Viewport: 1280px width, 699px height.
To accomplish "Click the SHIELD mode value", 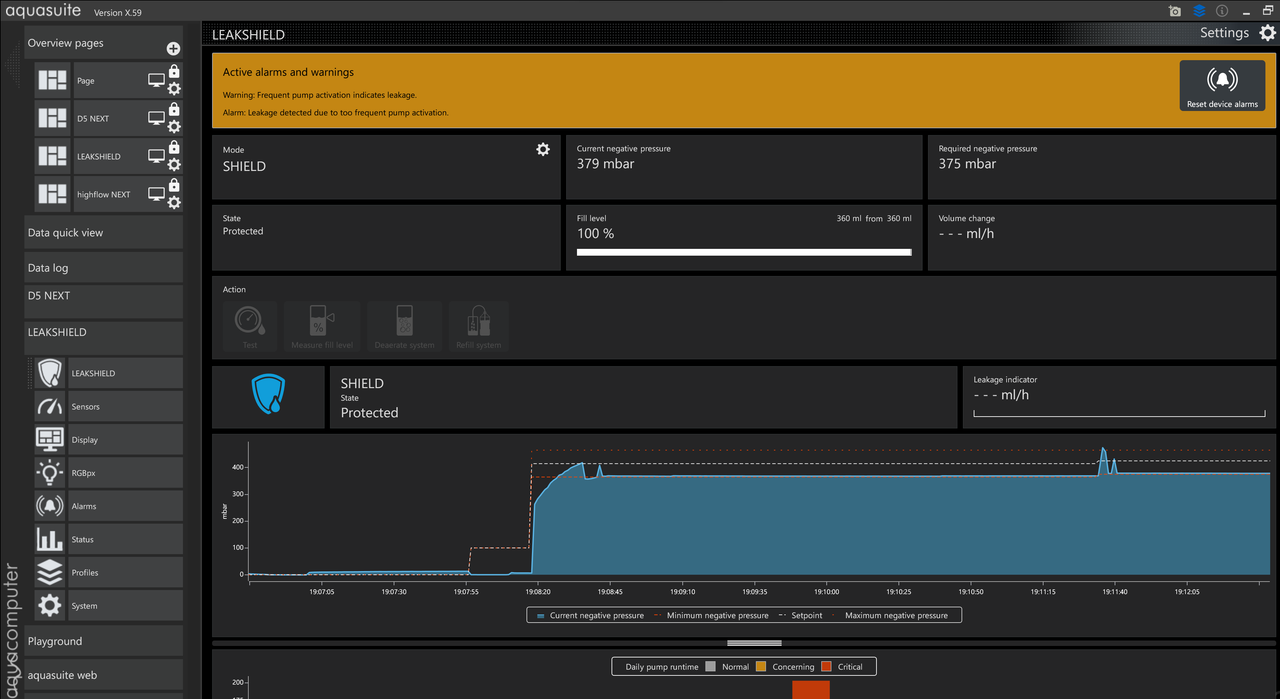I will click(244, 167).
